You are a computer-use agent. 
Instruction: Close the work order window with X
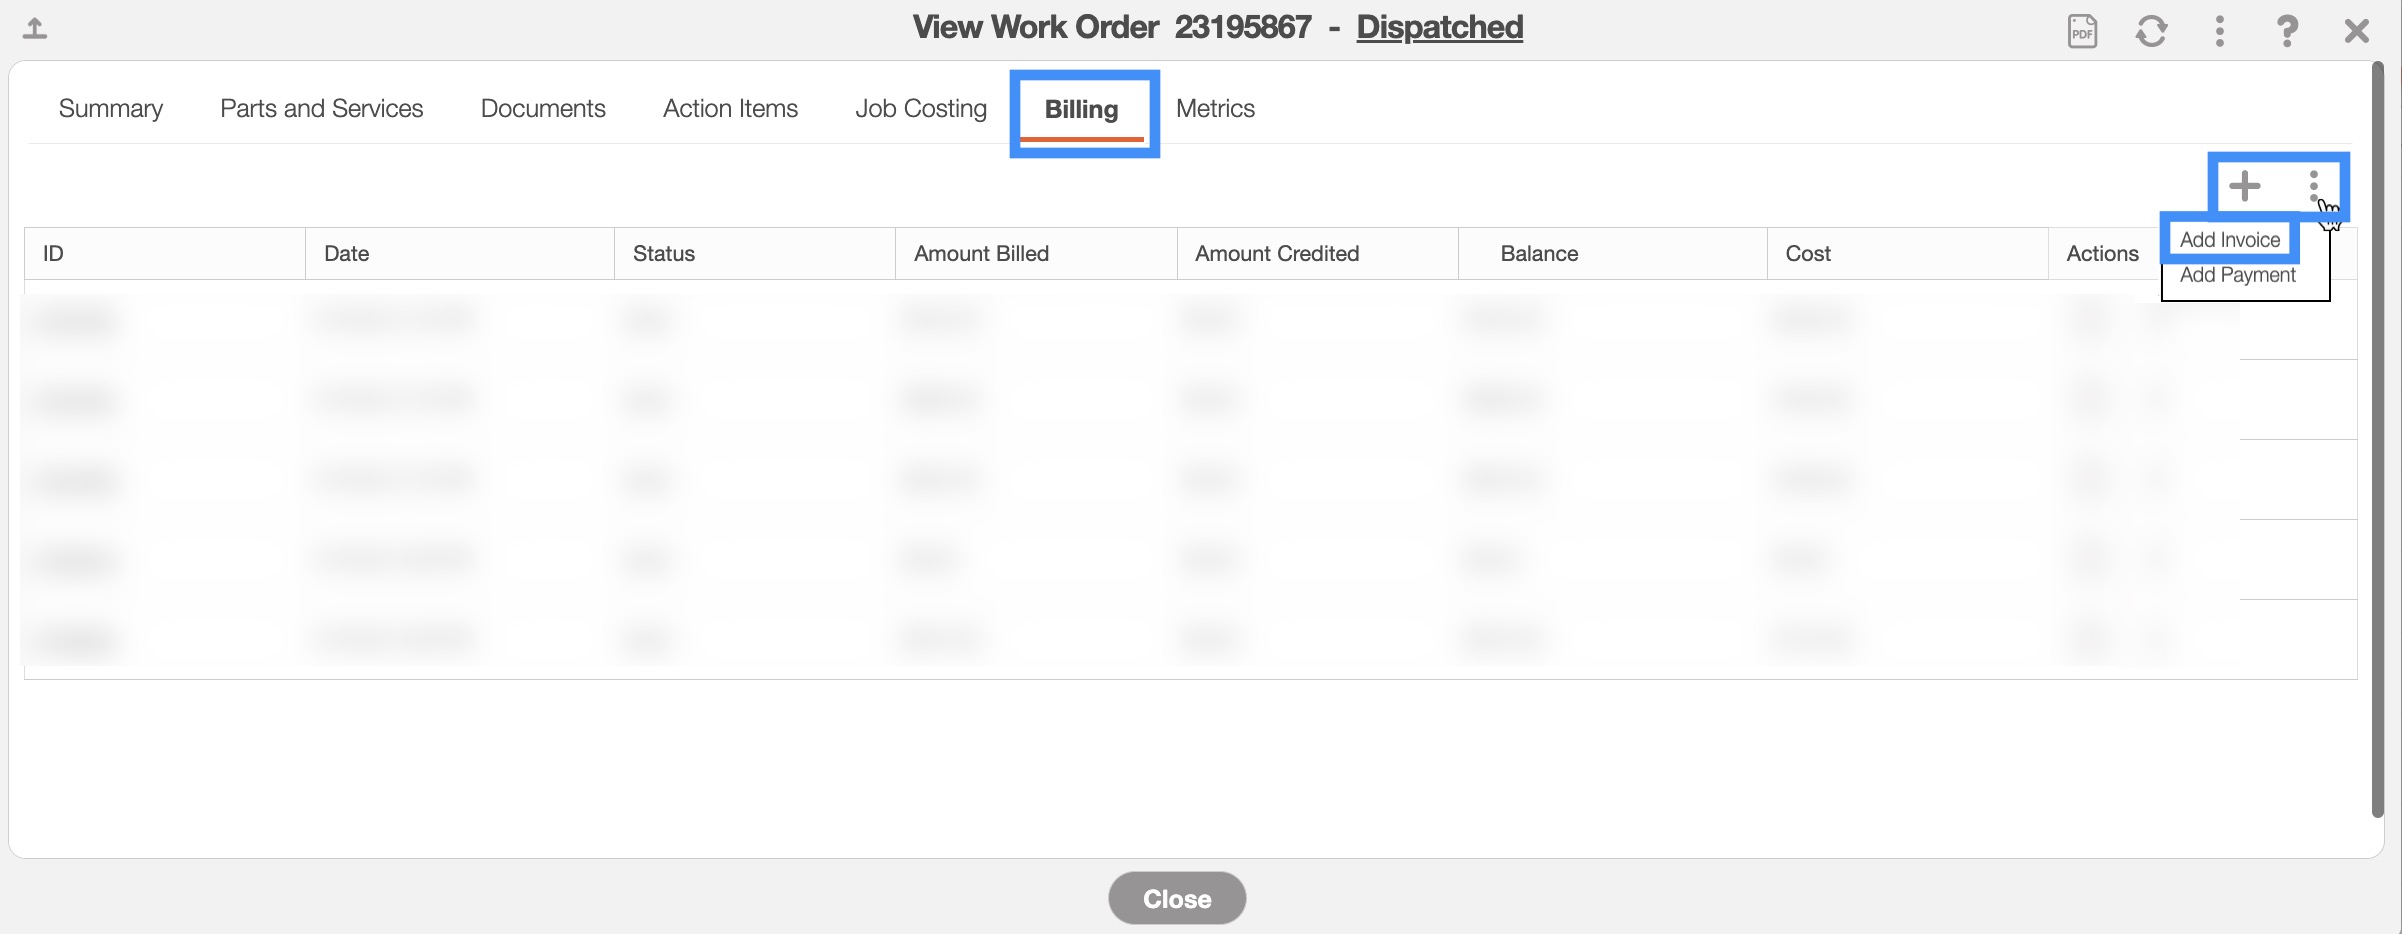tap(2356, 31)
